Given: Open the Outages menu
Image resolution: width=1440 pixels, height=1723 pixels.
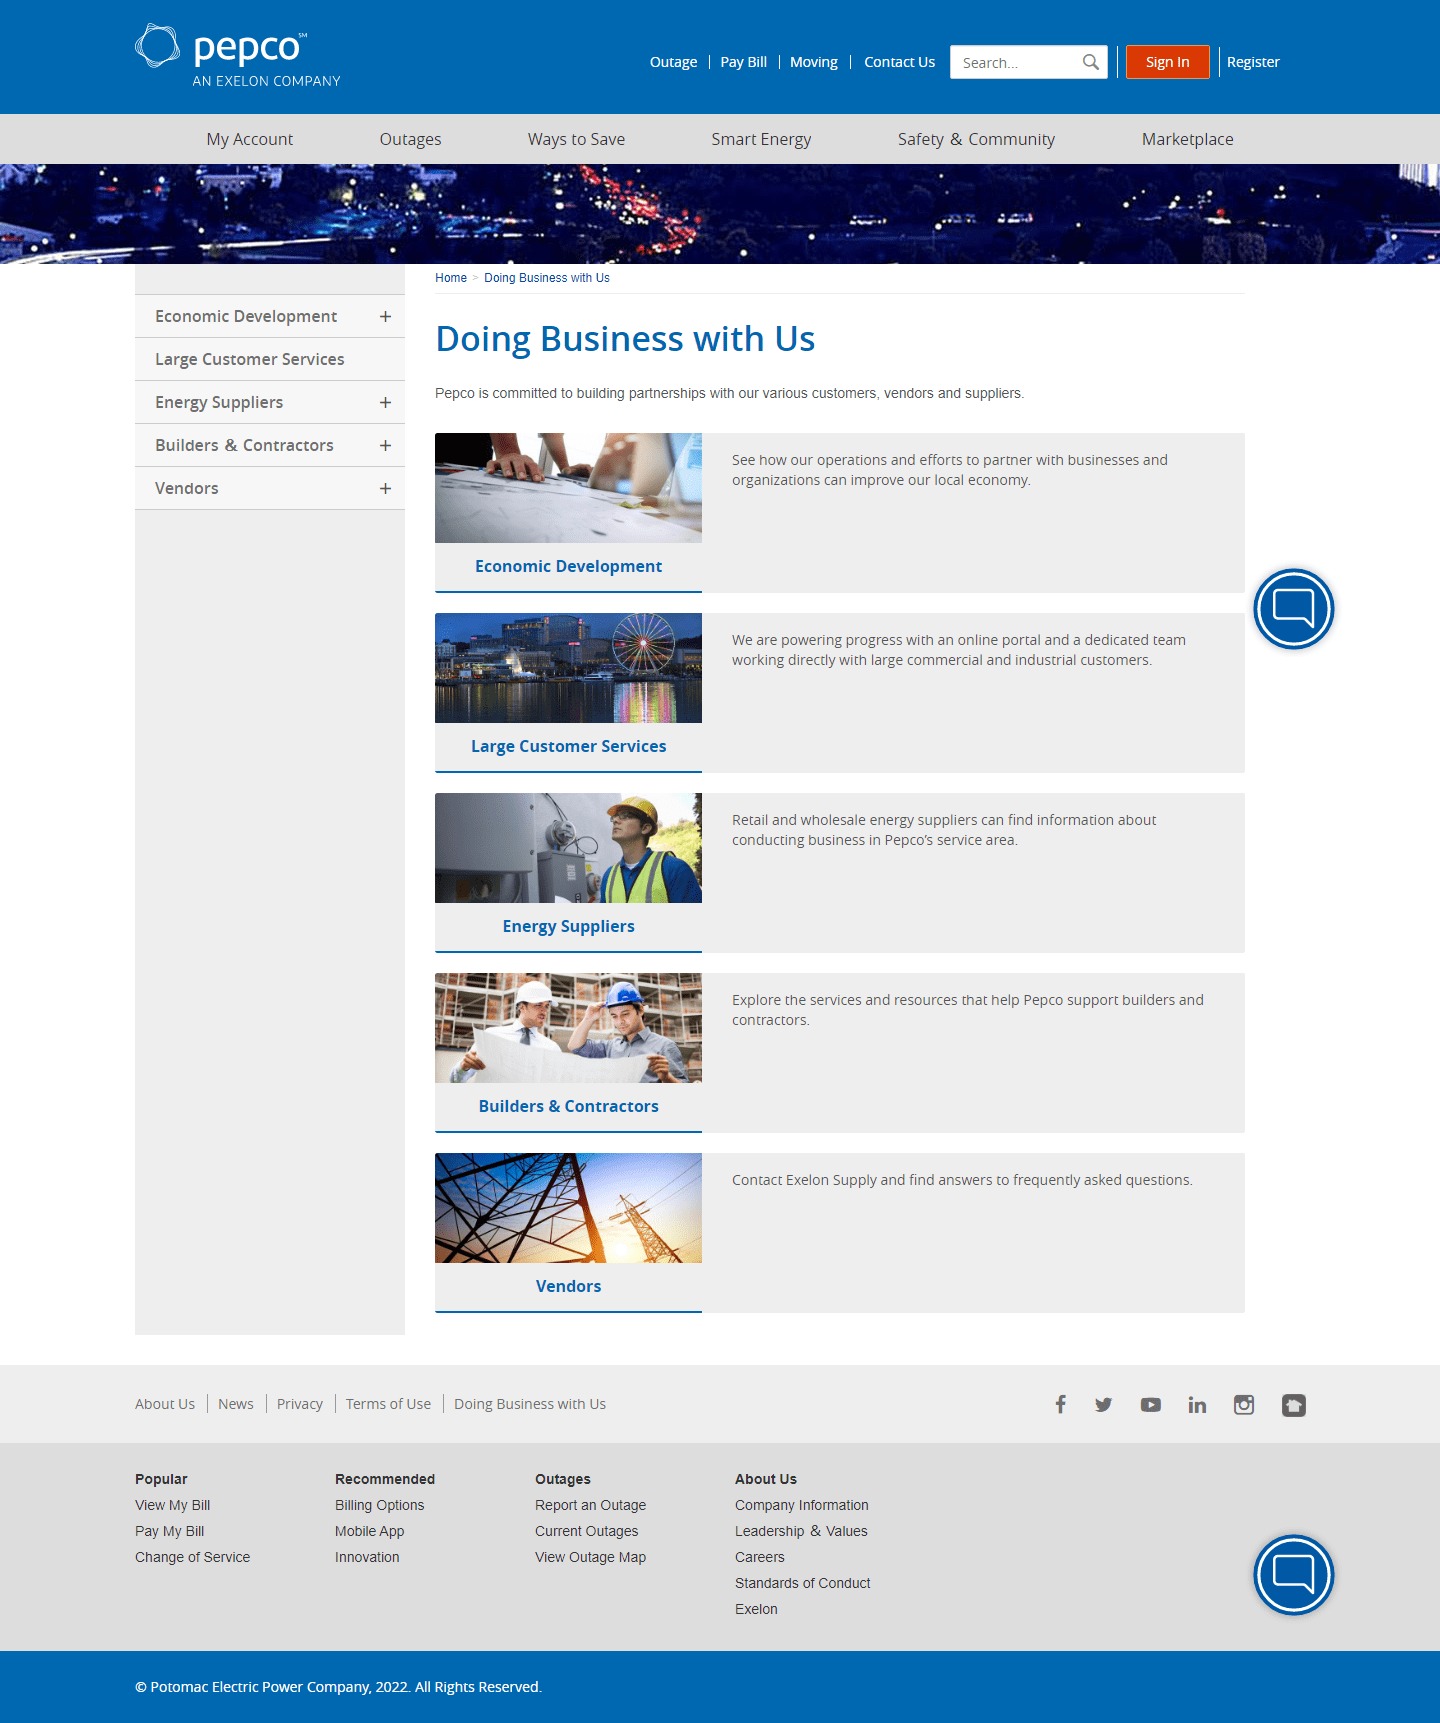Looking at the screenshot, I should (410, 139).
